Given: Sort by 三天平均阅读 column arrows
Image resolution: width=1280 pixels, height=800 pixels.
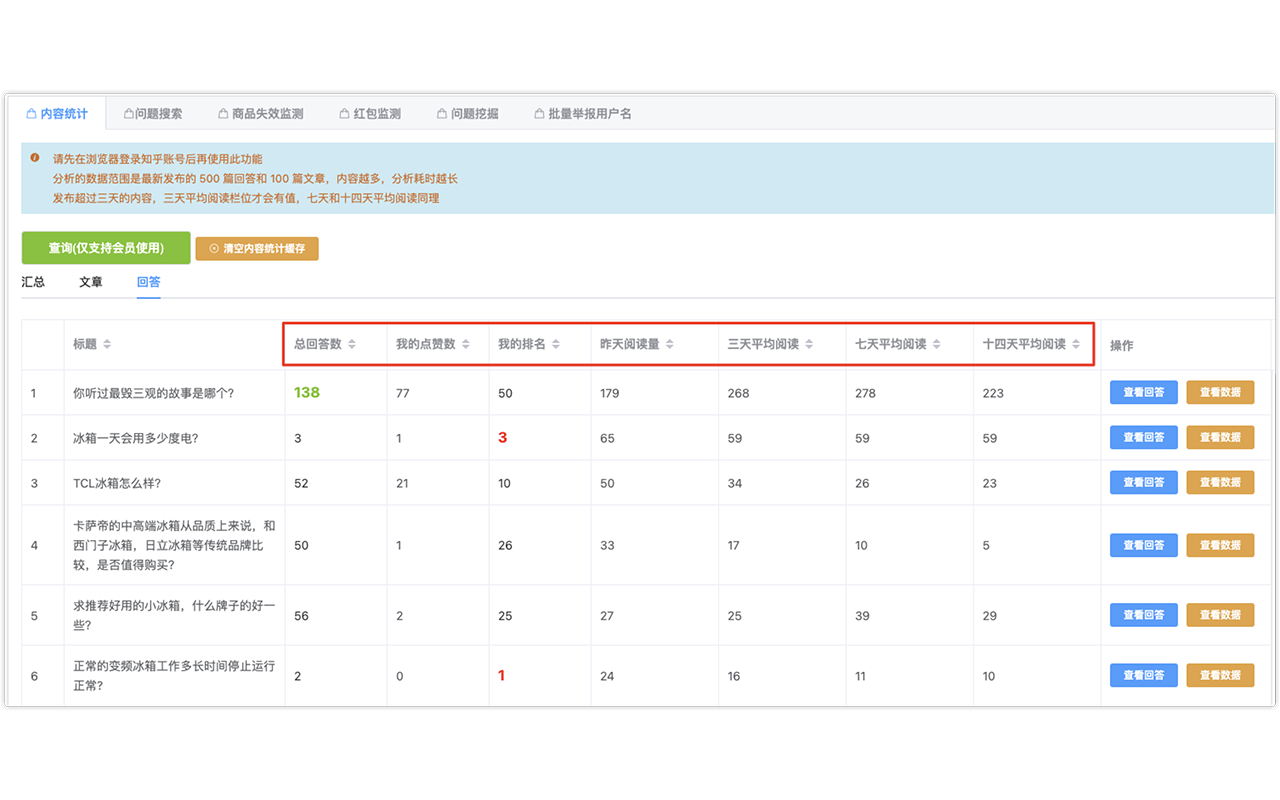Looking at the screenshot, I should (x=808, y=344).
